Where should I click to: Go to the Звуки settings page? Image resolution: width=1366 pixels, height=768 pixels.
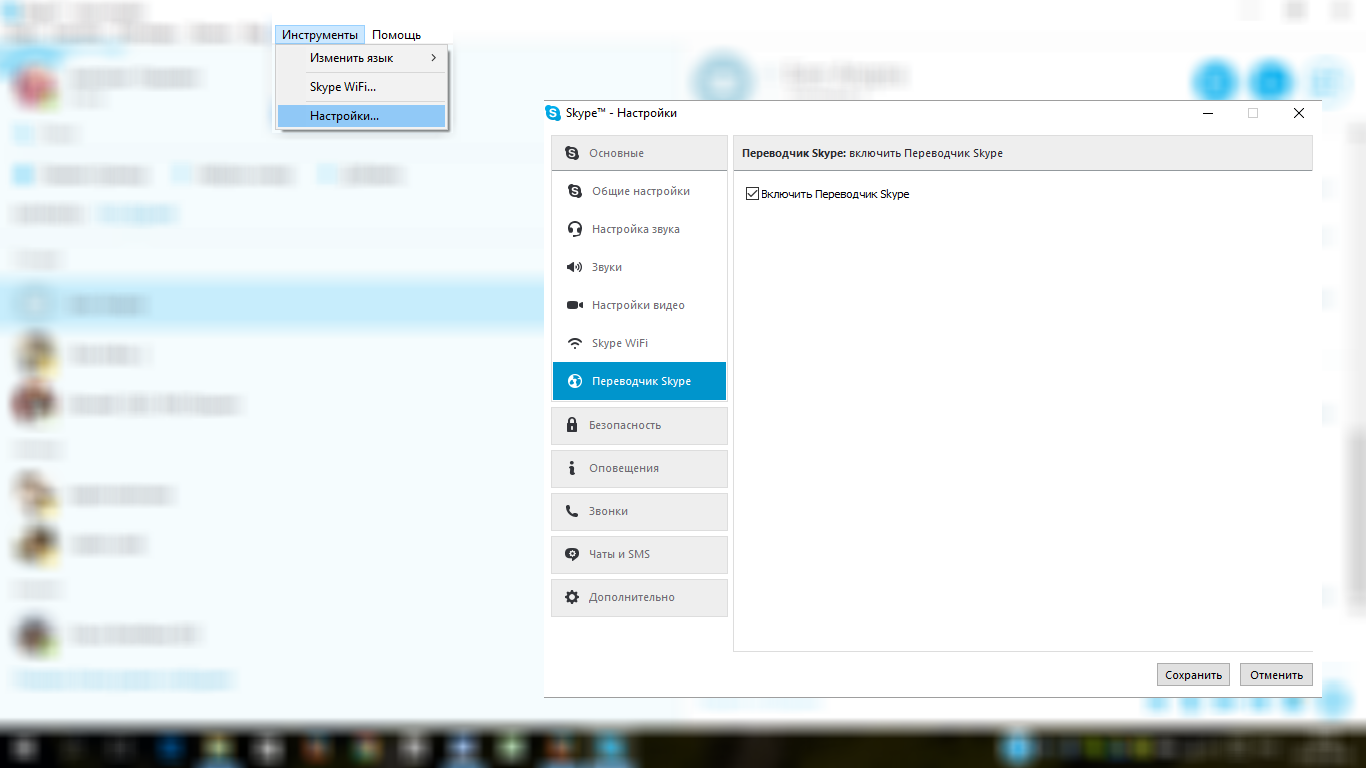point(639,267)
